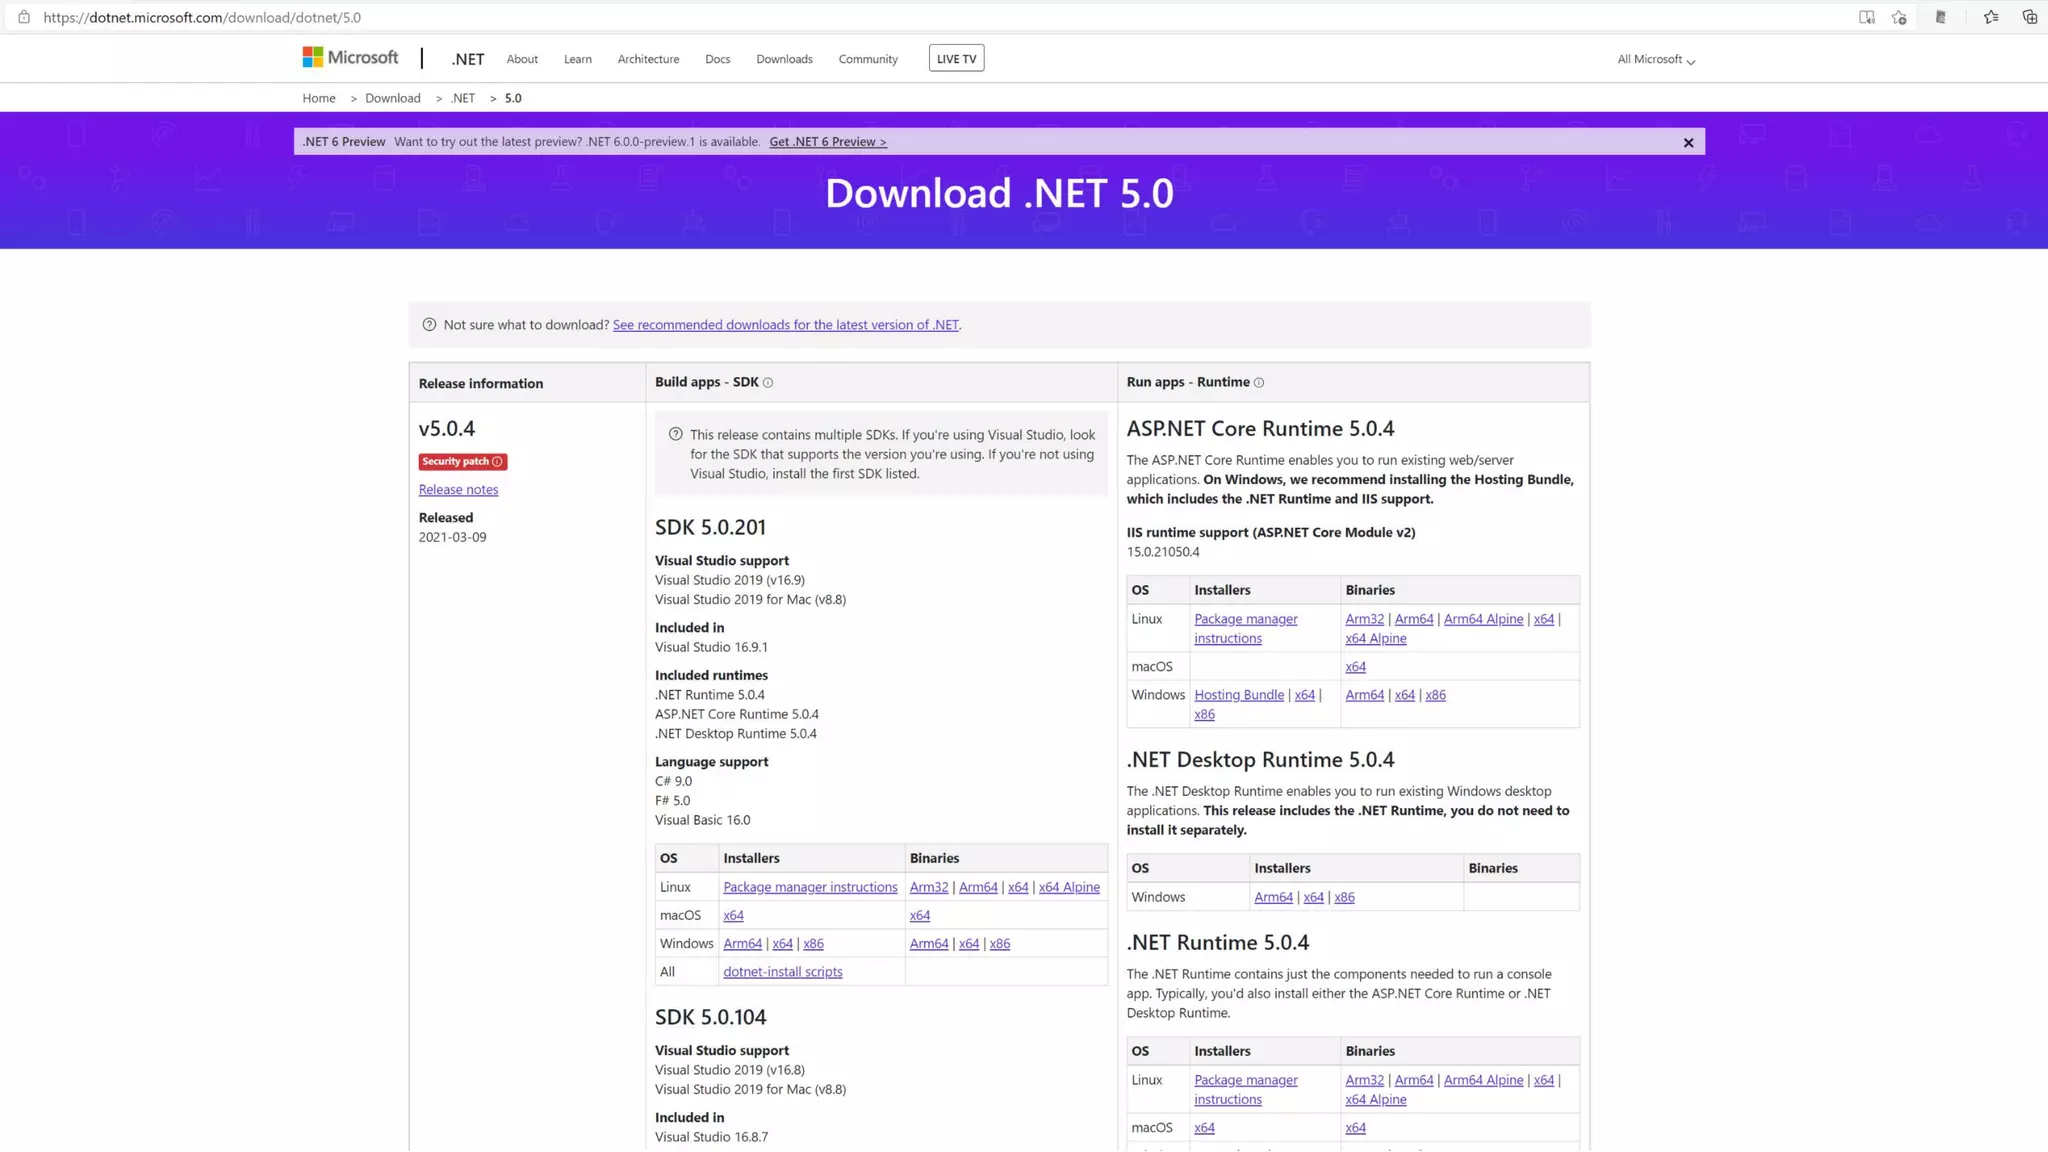Click the IIS module version 15.0.21050.4
The width and height of the screenshot is (2048, 1152).
(x=1163, y=552)
